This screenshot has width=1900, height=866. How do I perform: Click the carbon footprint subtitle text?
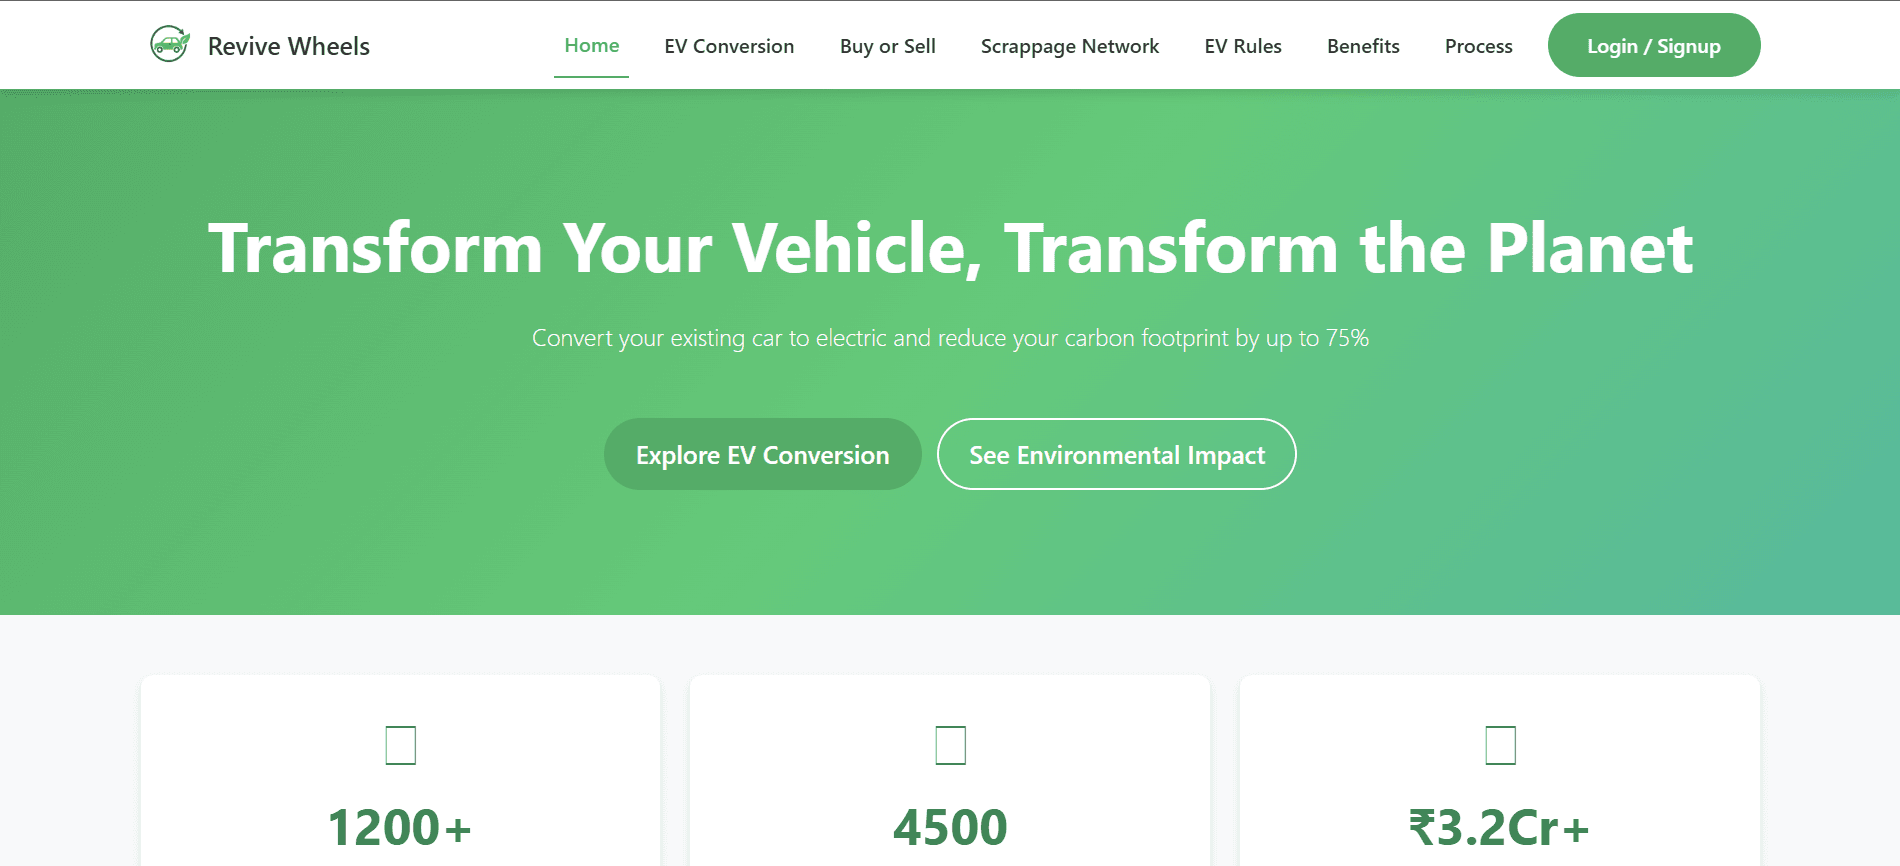point(950,338)
